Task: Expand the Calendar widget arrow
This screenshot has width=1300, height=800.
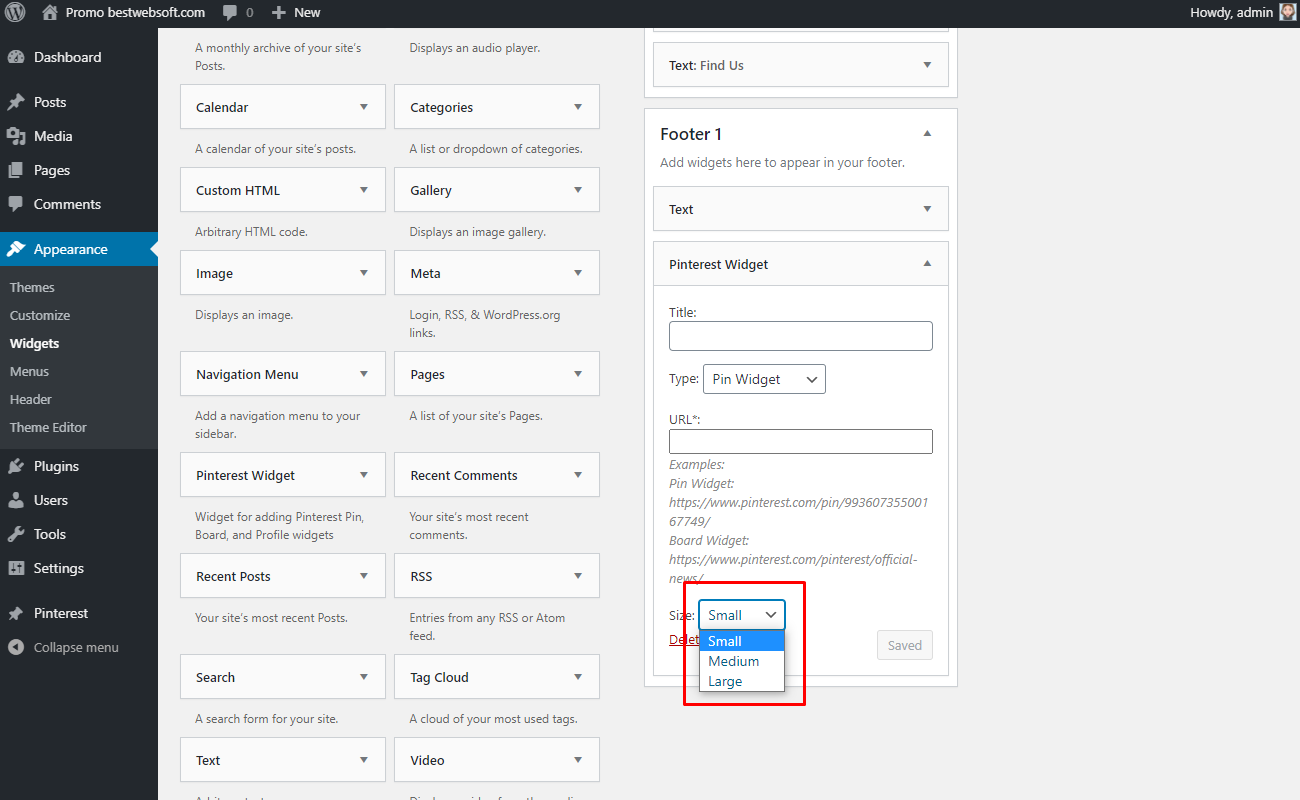Action: point(364,107)
